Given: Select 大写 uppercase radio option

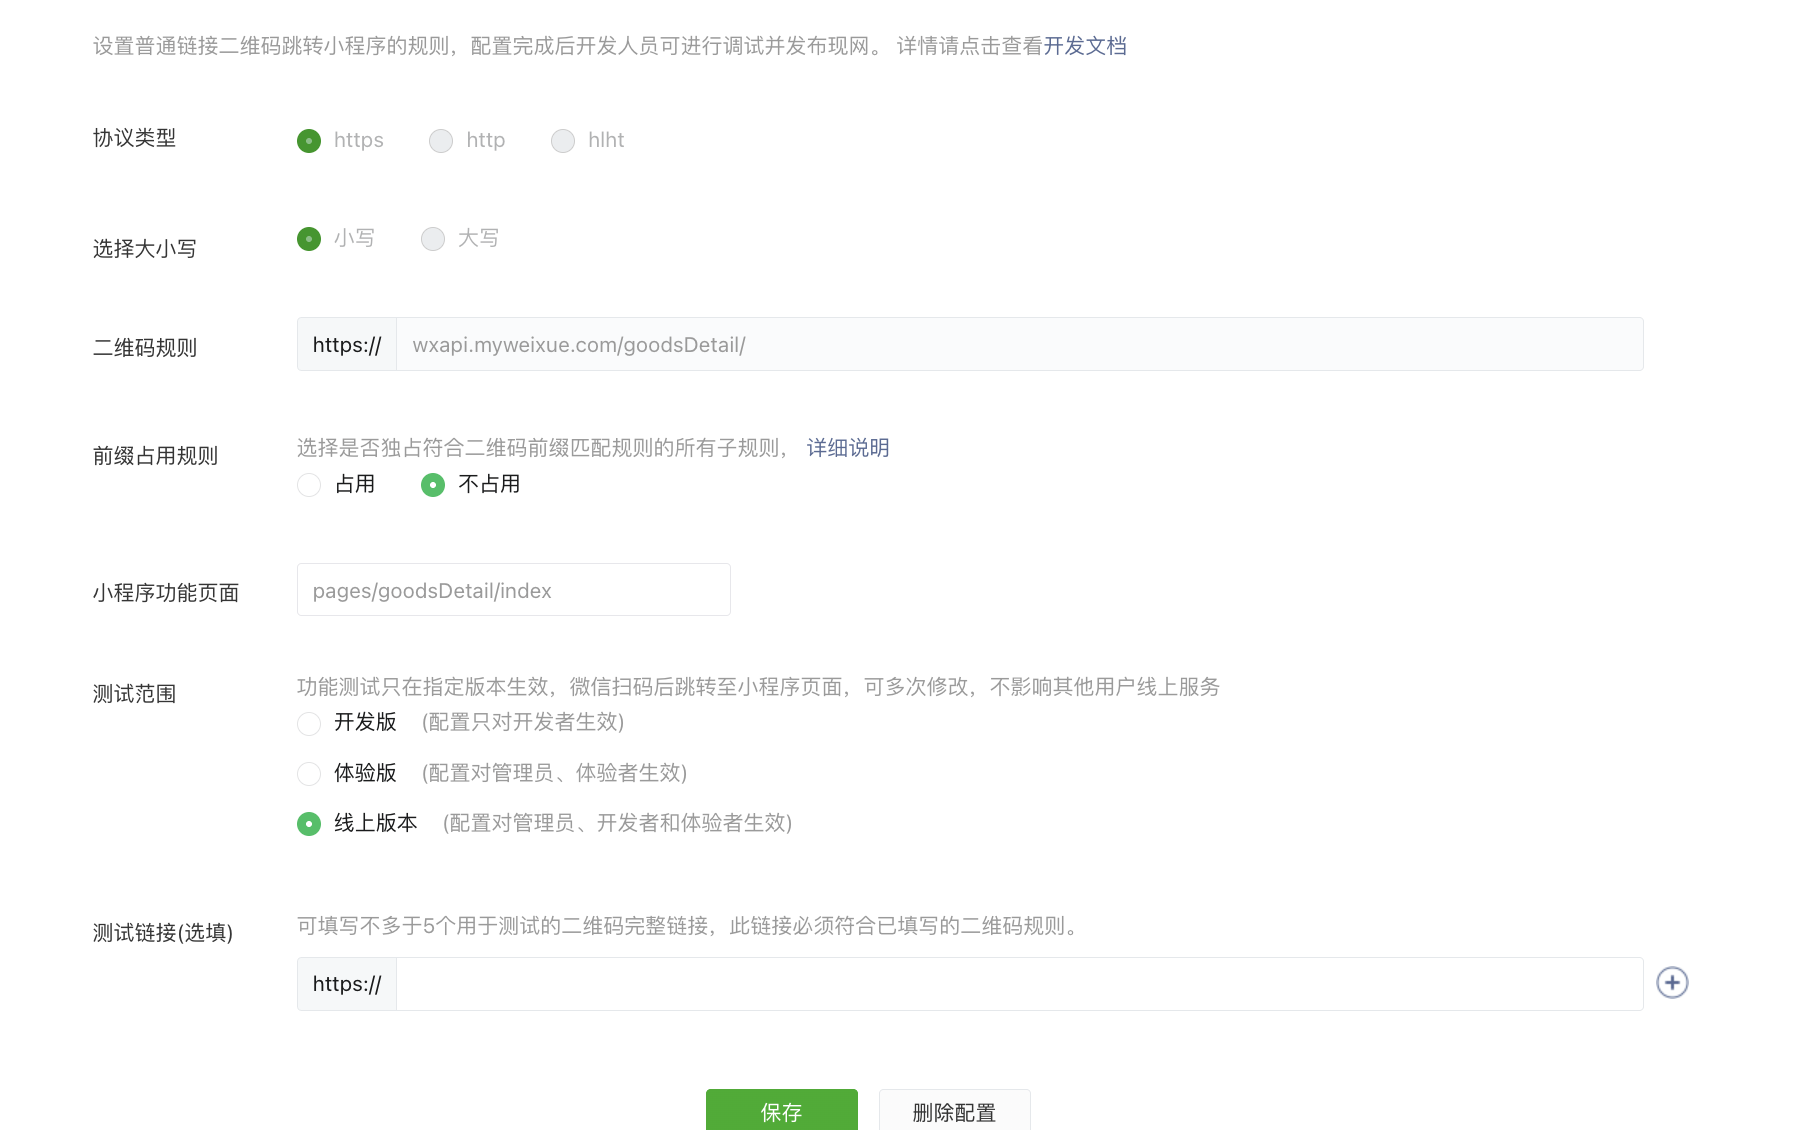Looking at the screenshot, I should pyautogui.click(x=433, y=239).
